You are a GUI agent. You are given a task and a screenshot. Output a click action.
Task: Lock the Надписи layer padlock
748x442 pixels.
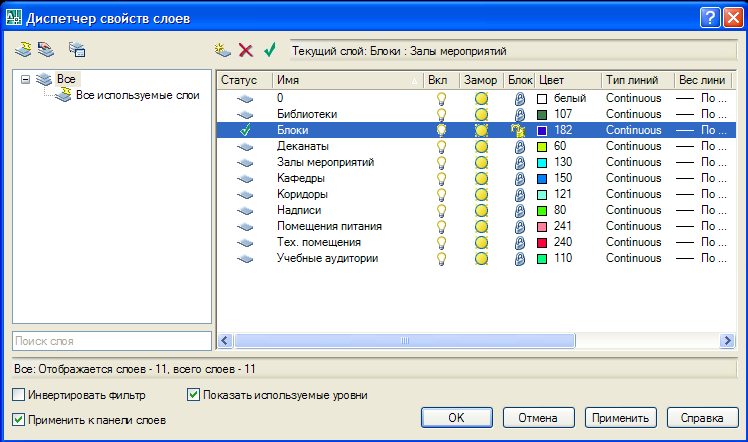pos(519,210)
